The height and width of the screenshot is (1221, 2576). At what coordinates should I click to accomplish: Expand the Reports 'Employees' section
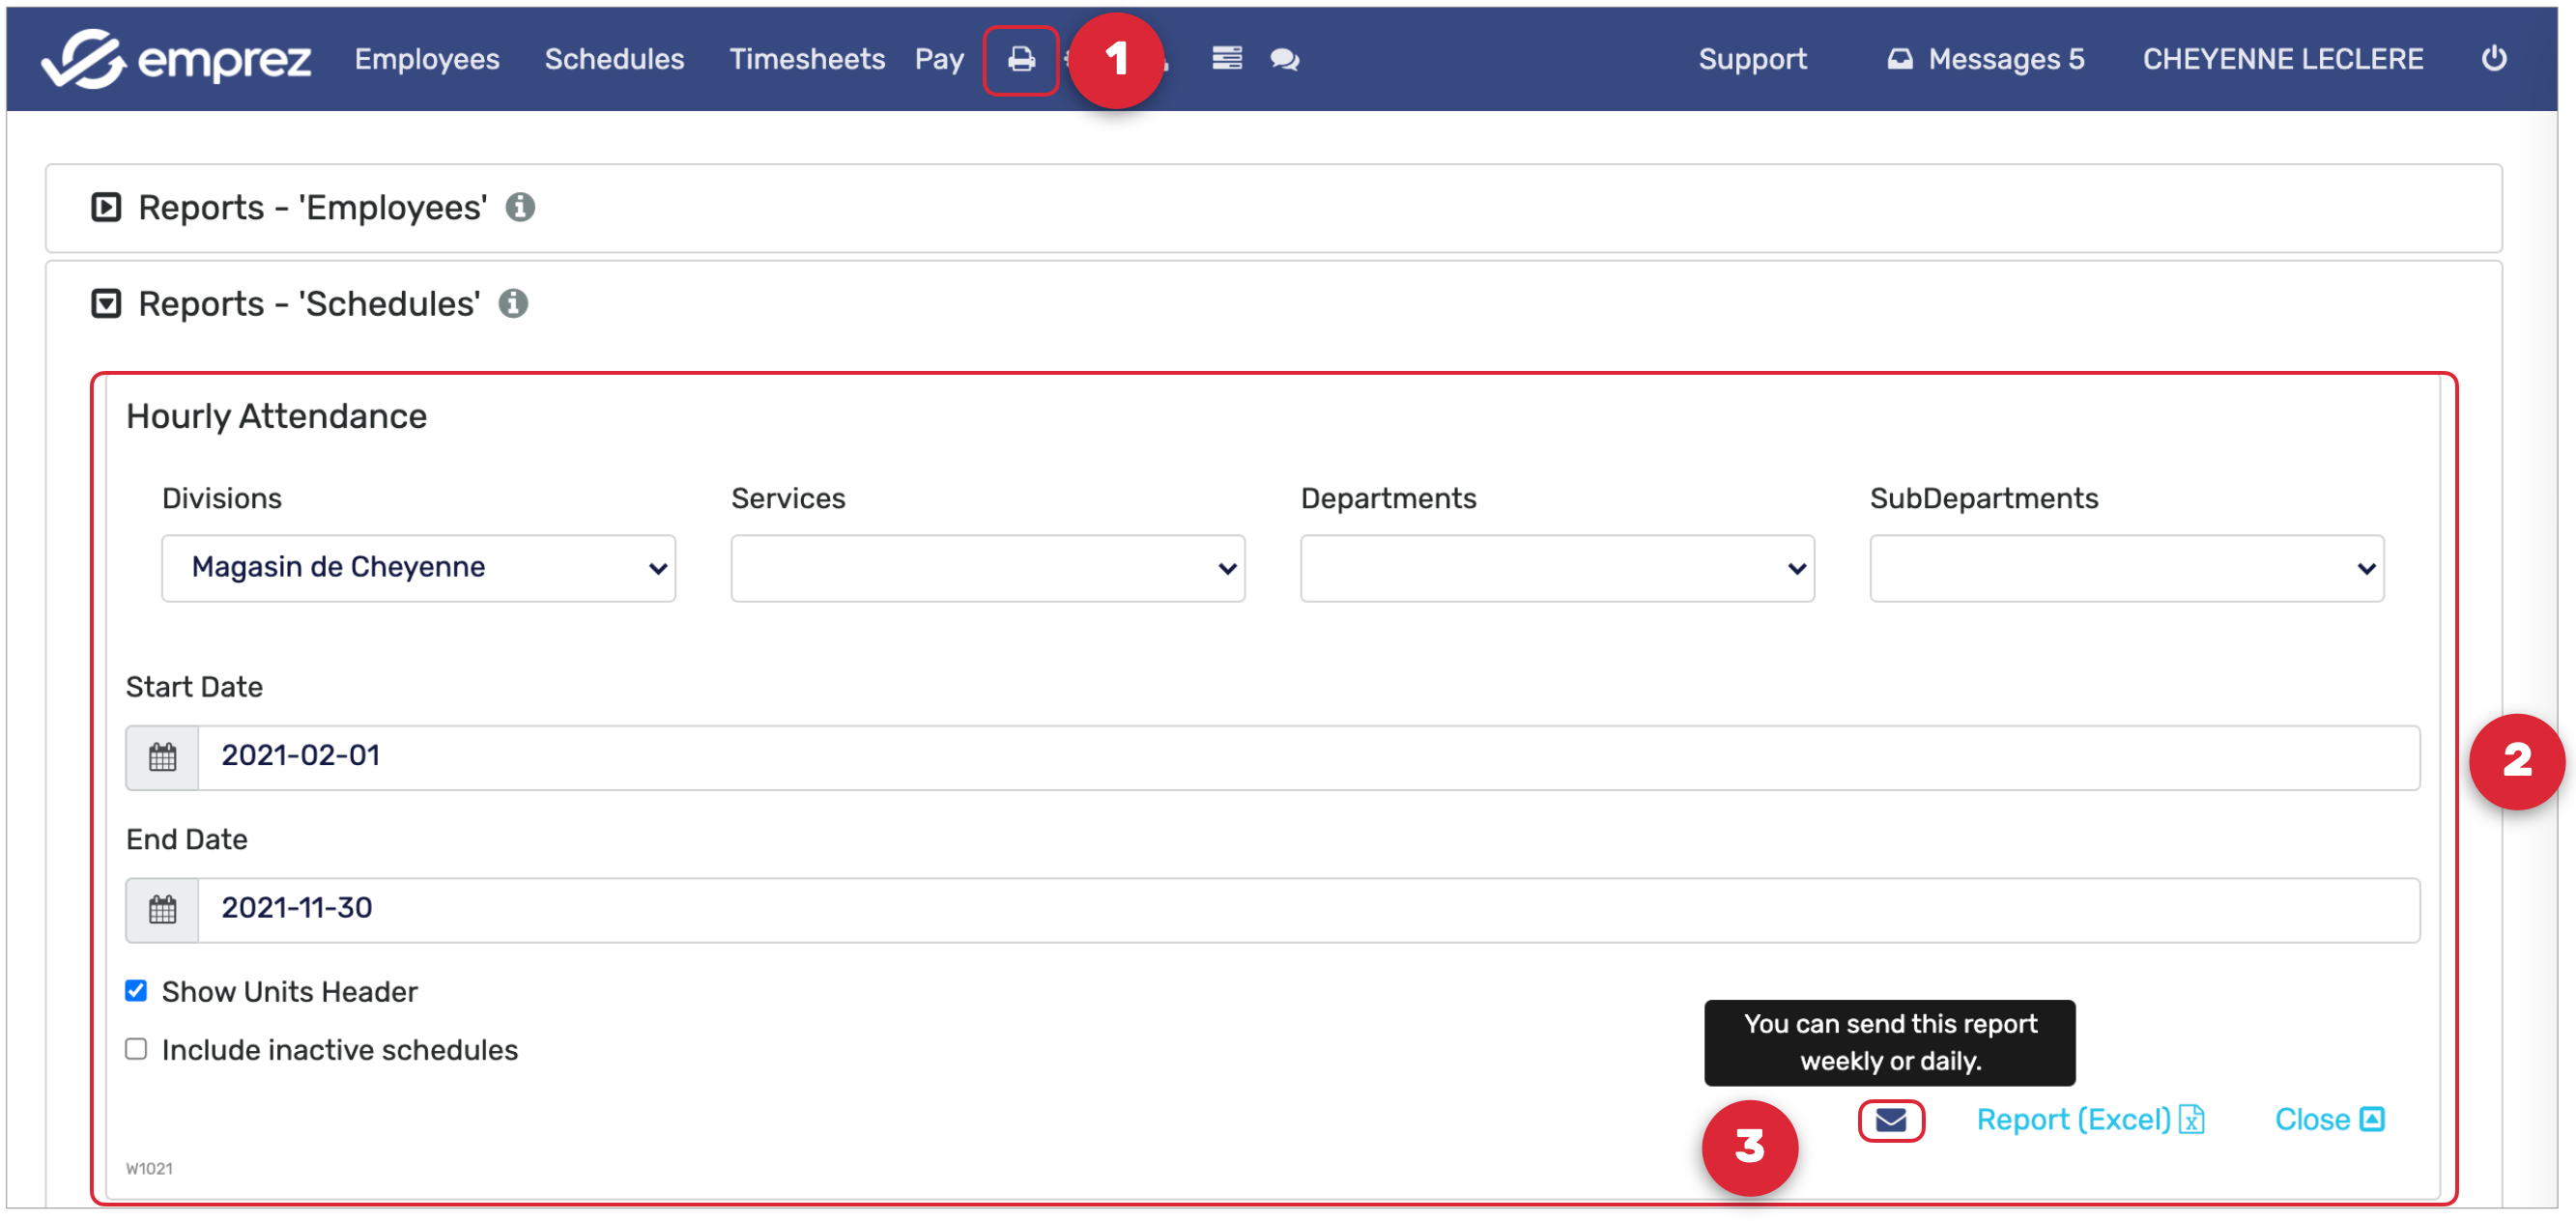point(106,207)
